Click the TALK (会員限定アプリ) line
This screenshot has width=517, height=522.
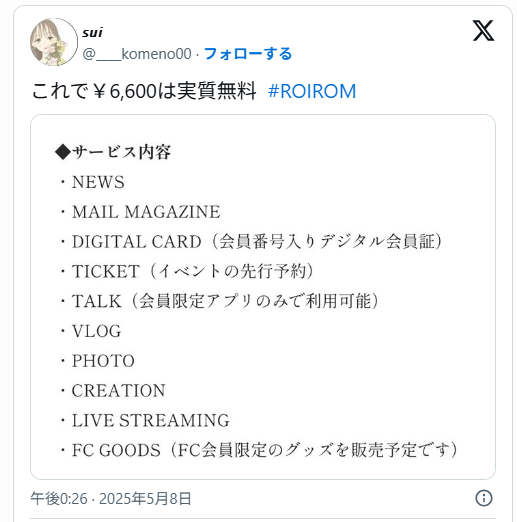219,301
